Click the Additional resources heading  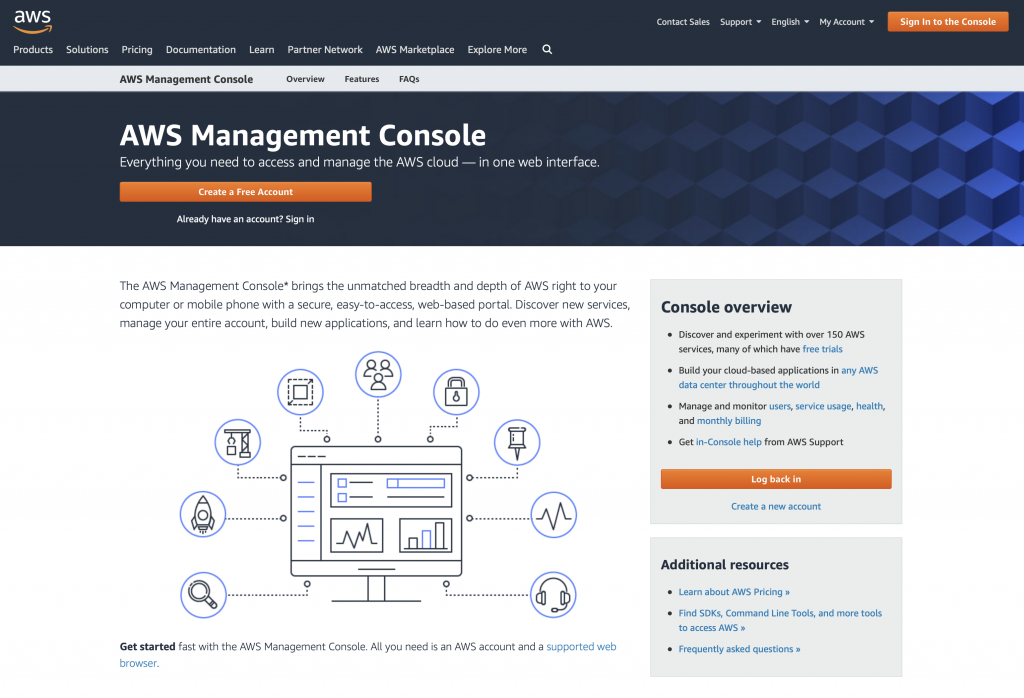tap(725, 565)
